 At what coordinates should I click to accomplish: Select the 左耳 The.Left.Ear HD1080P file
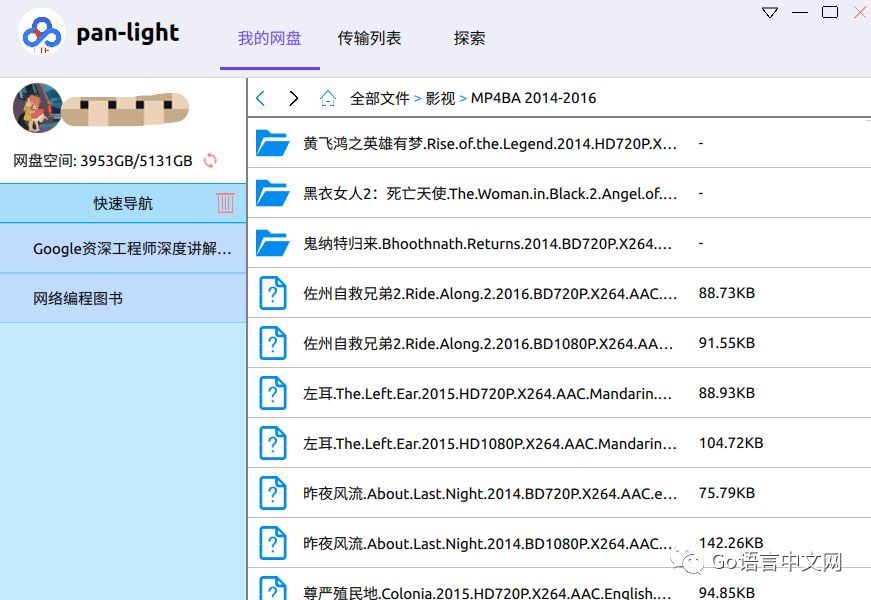489,443
